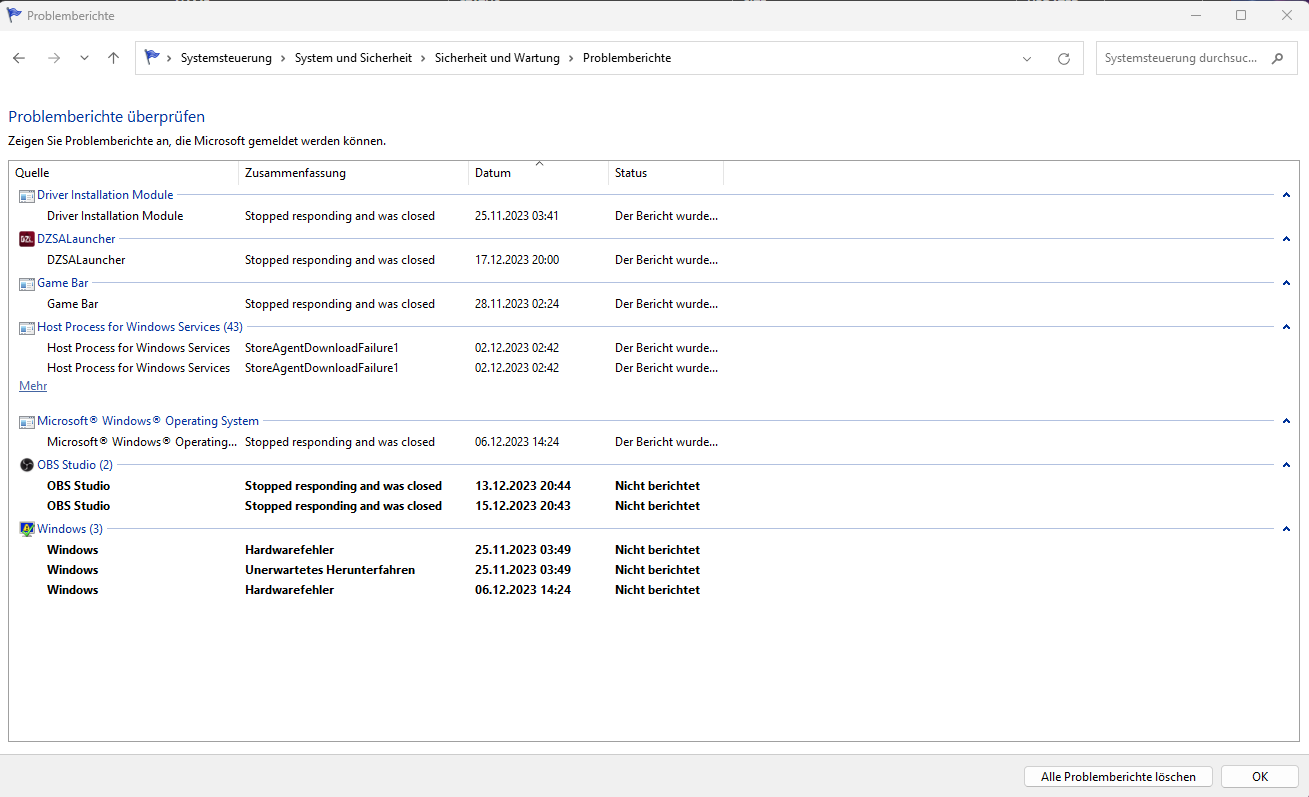The width and height of the screenshot is (1309, 797).
Task: Click the Driver Installation Module group icon
Action: 27,195
